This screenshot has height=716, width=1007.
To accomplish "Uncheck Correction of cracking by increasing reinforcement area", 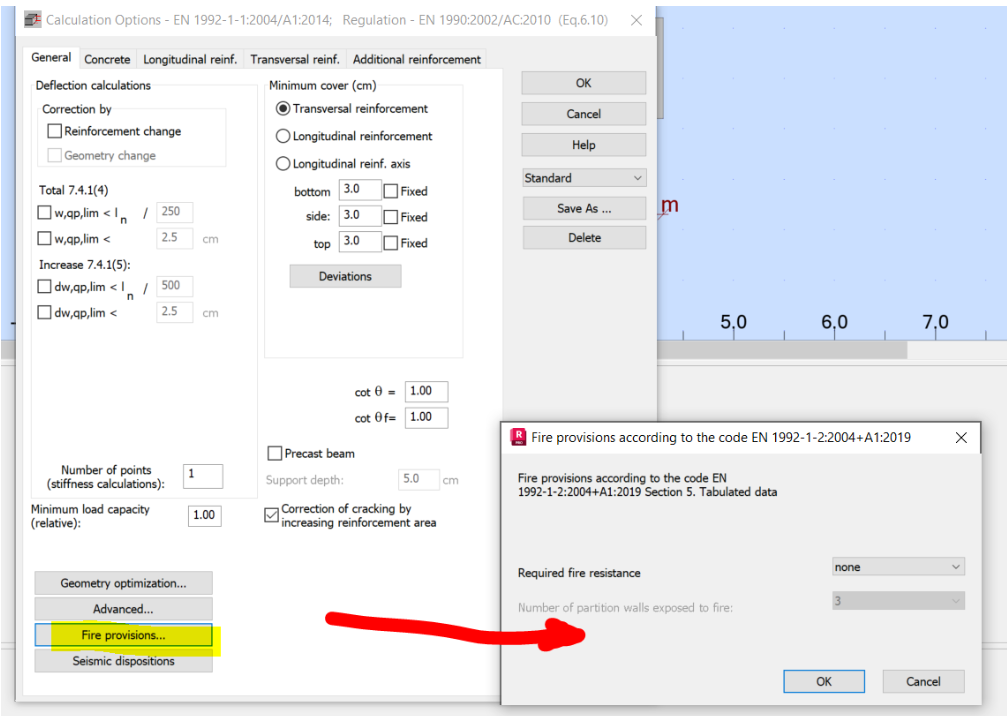I will pos(272,515).
